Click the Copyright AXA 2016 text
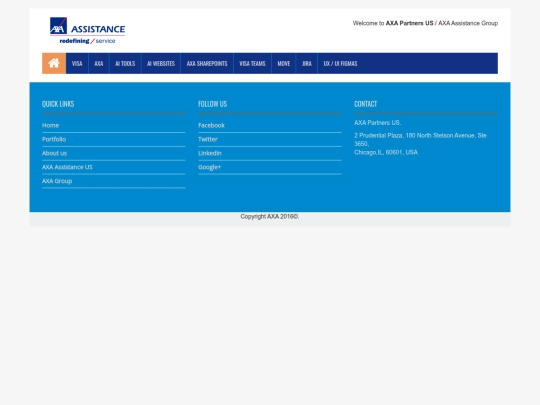540x405 pixels. point(270,216)
